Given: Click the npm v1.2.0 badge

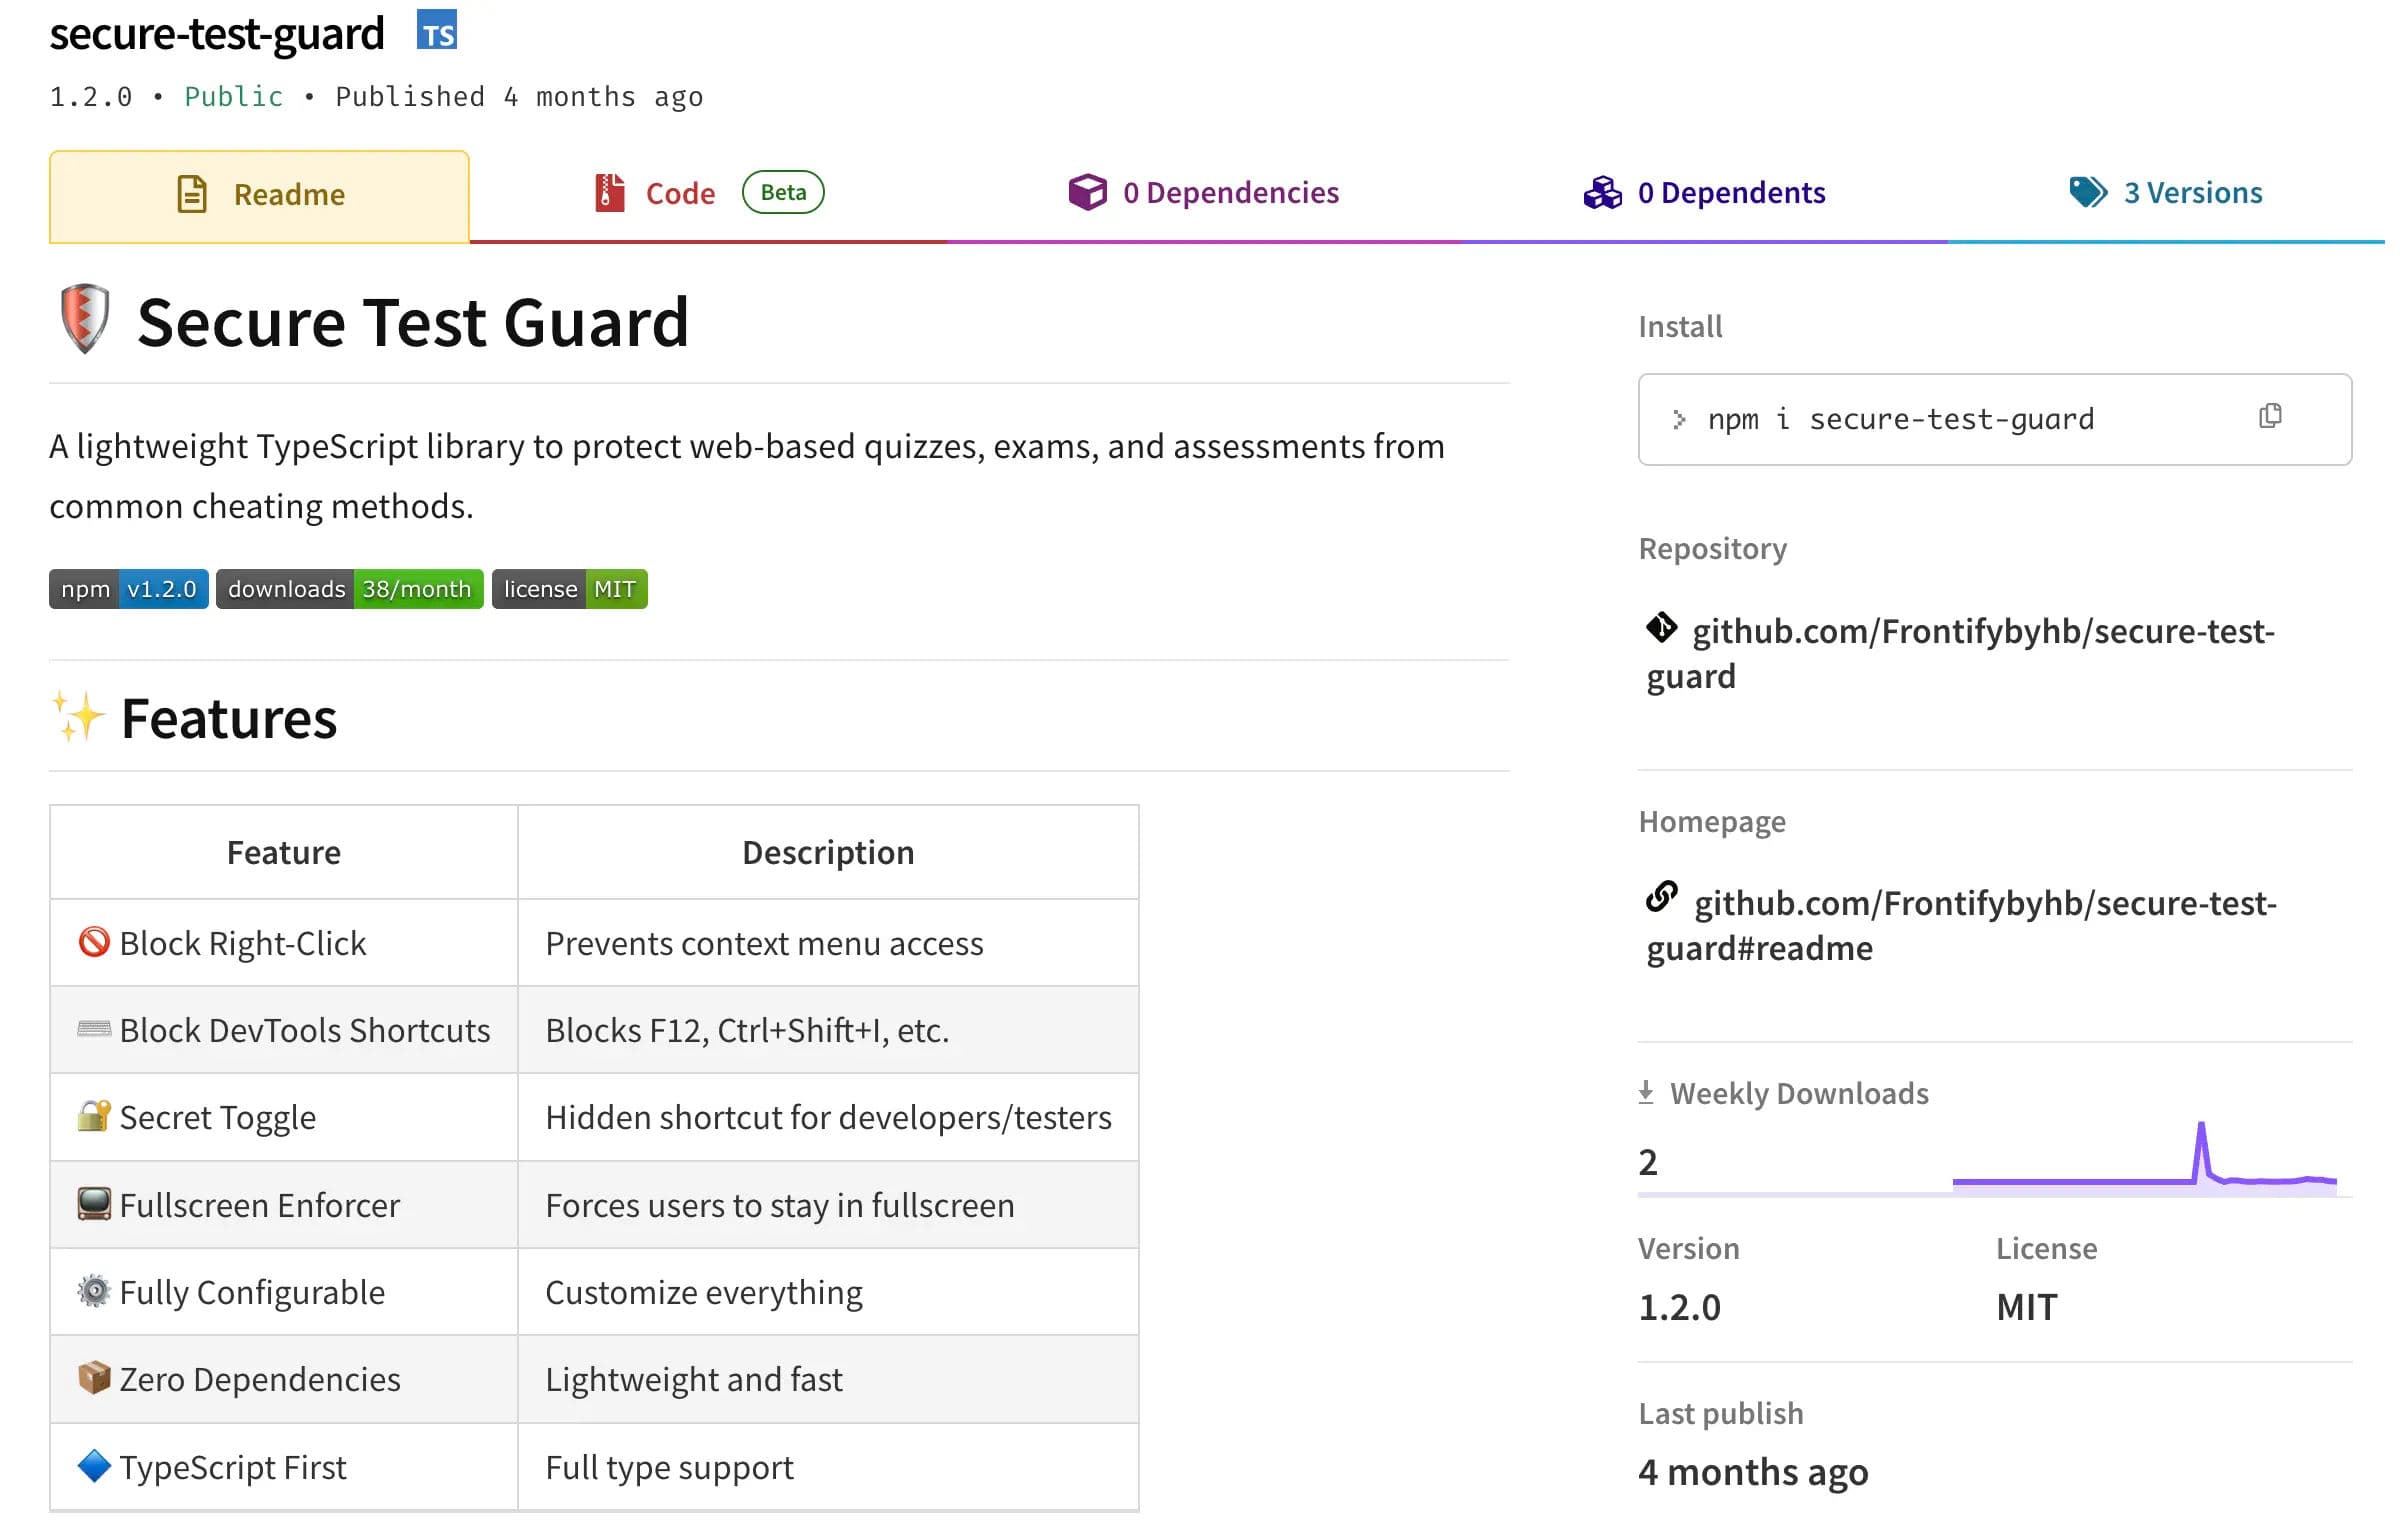Looking at the screenshot, I should (129, 589).
